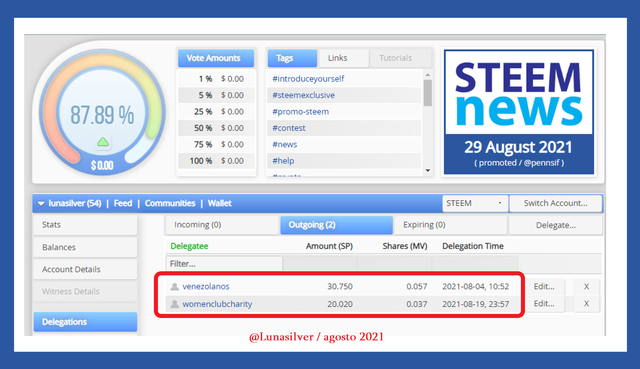Expand the lunasilver account arrow menu
640x369 pixels.
tap(41, 203)
